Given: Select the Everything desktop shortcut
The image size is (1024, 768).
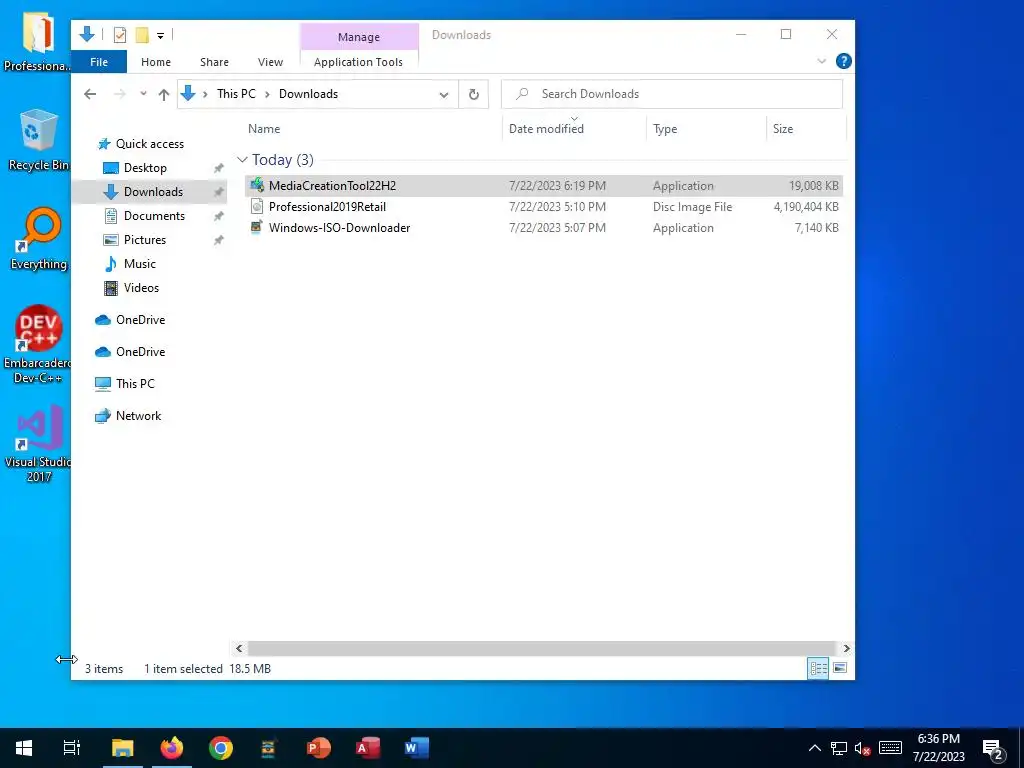Looking at the screenshot, I should [x=39, y=239].
